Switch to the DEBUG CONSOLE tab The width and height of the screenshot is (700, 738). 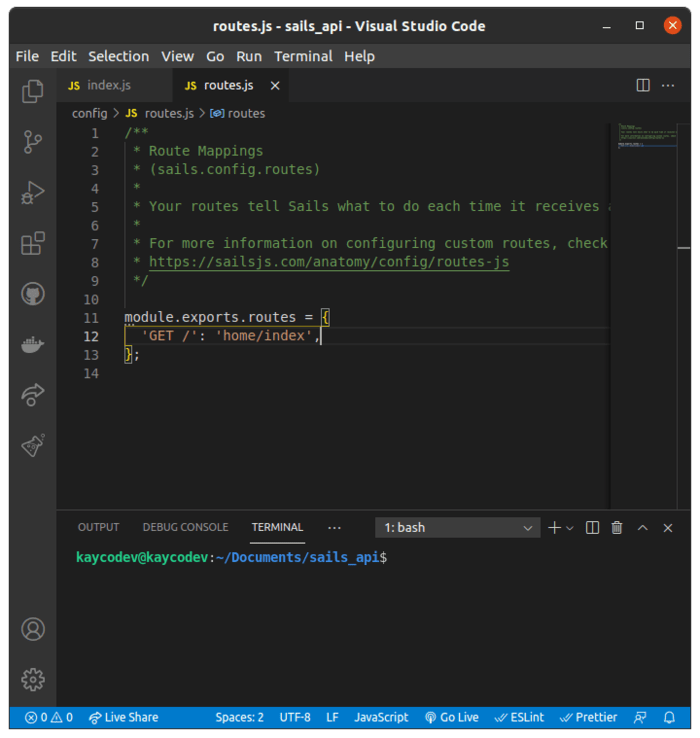click(185, 527)
